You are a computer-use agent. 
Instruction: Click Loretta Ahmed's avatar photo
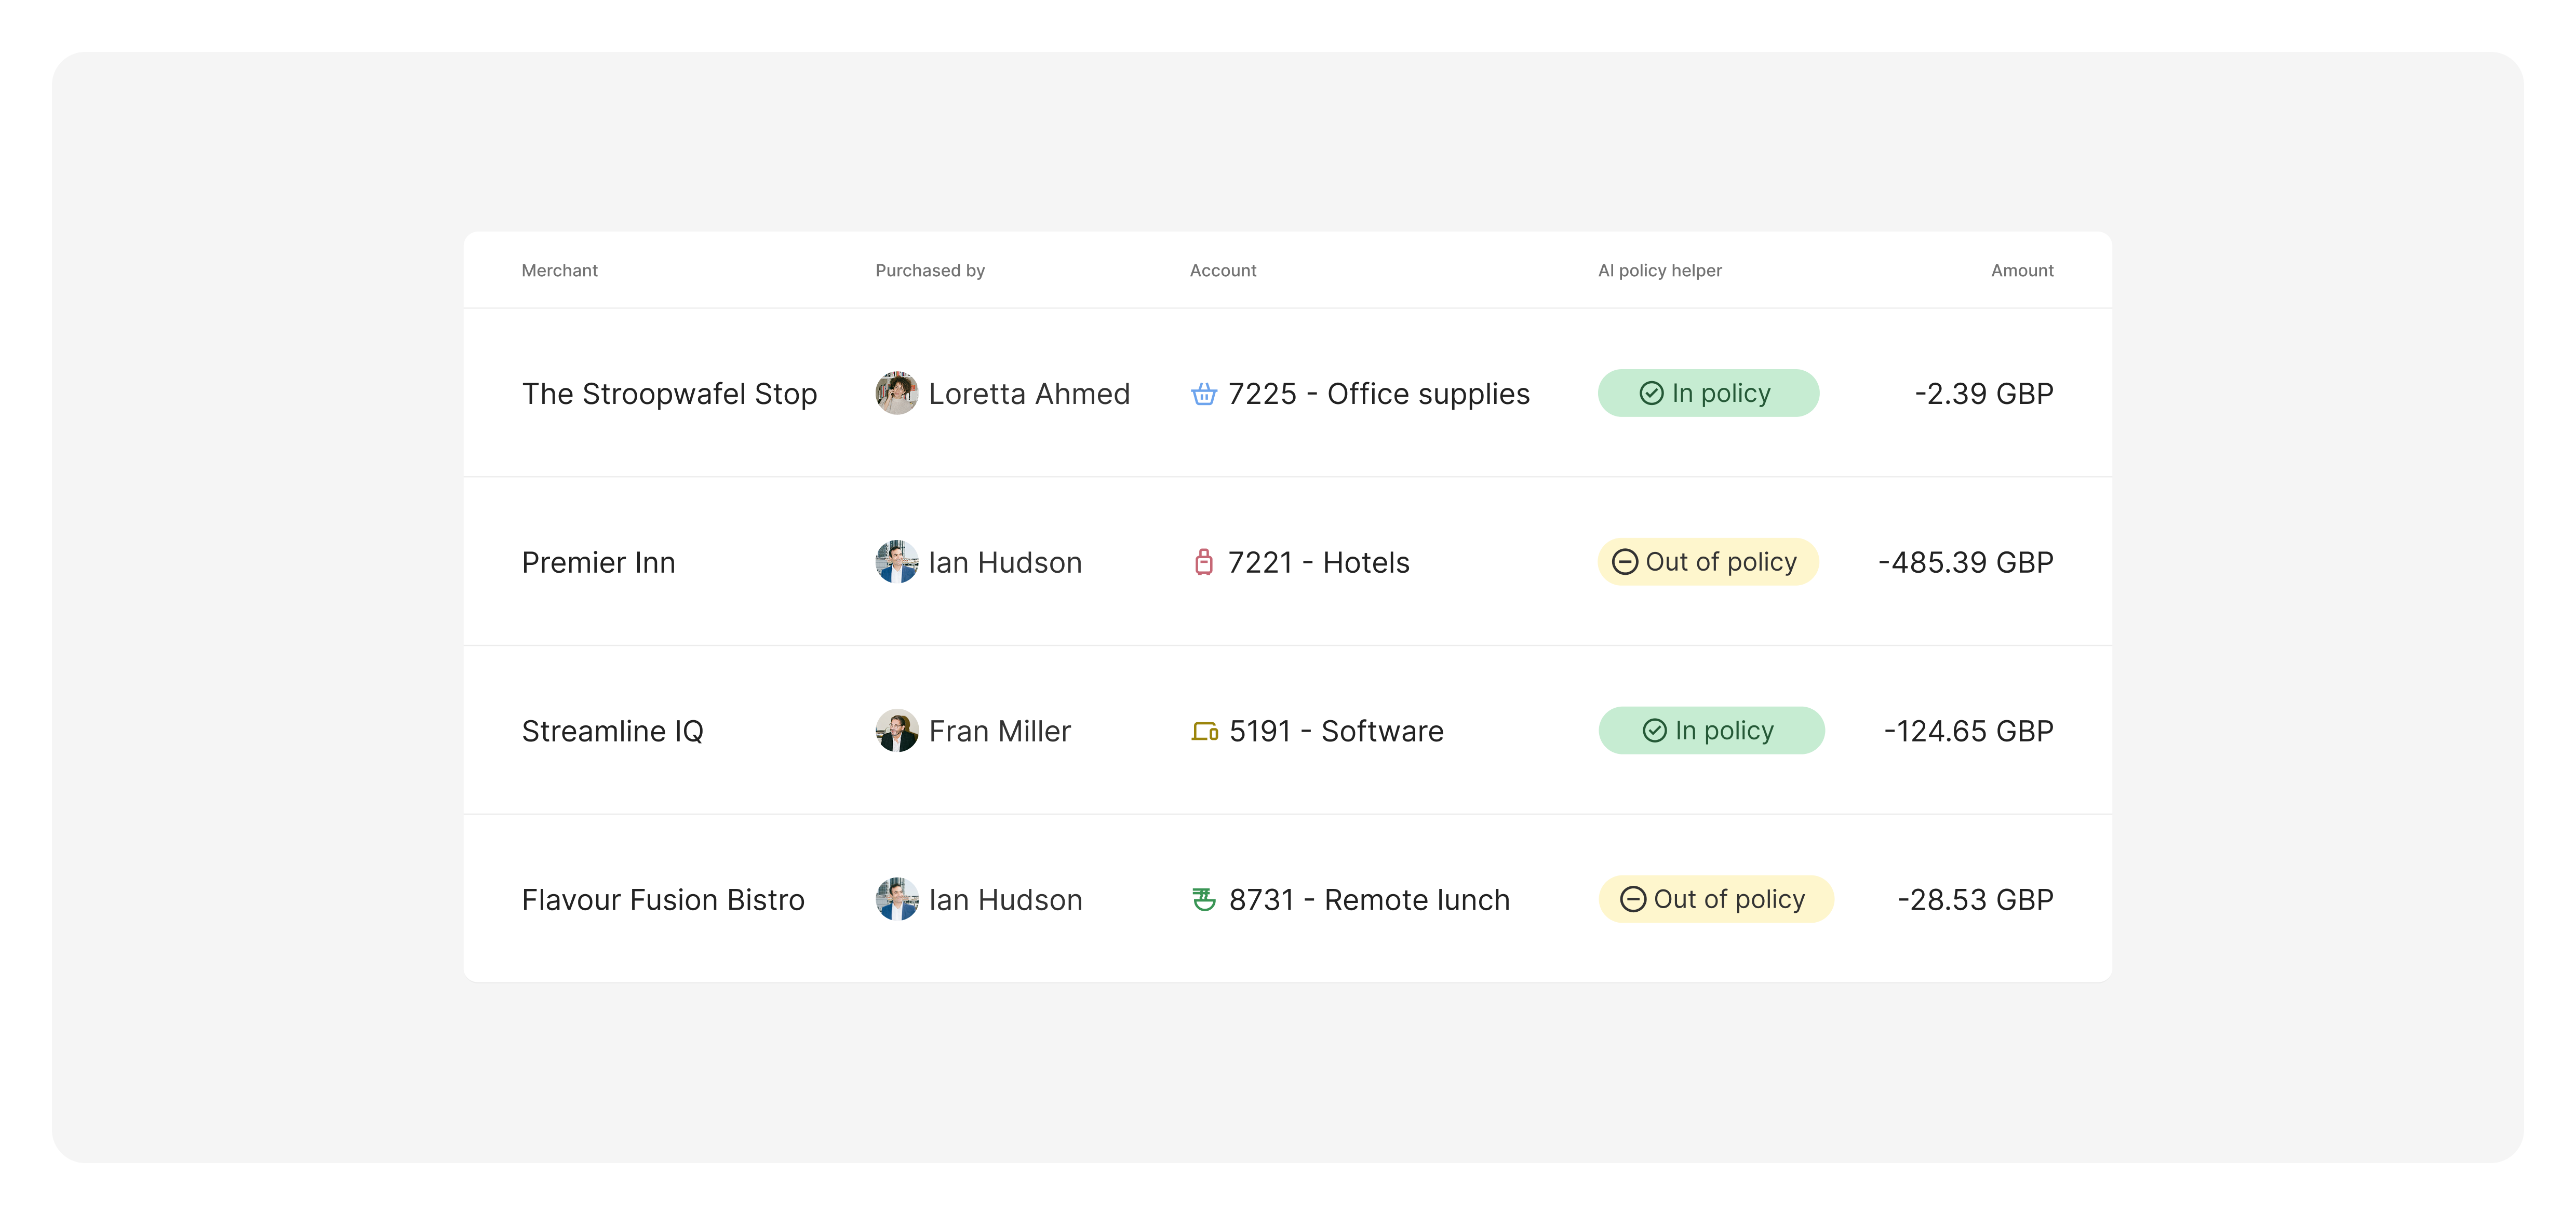click(896, 393)
